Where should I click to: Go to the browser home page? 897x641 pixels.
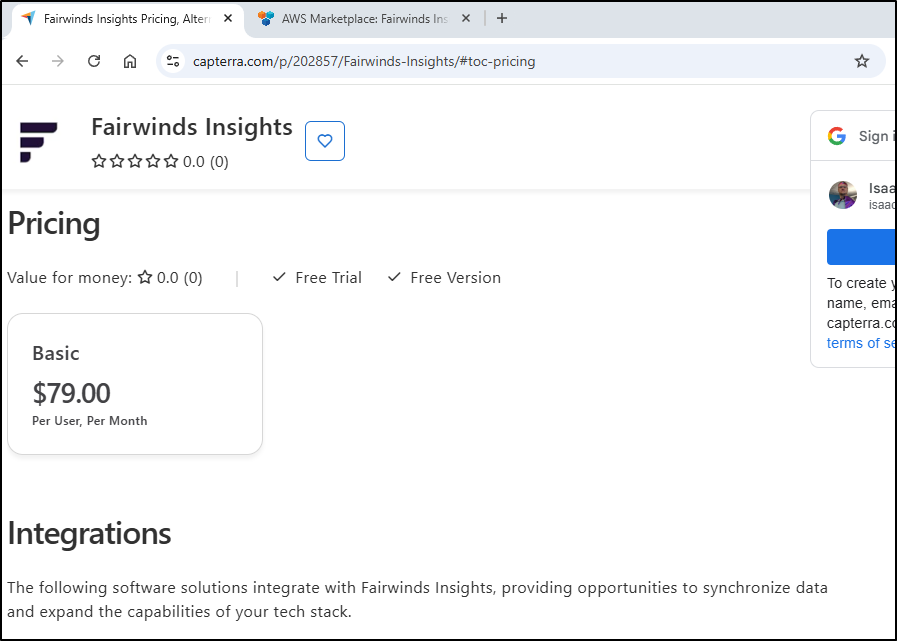(x=130, y=61)
